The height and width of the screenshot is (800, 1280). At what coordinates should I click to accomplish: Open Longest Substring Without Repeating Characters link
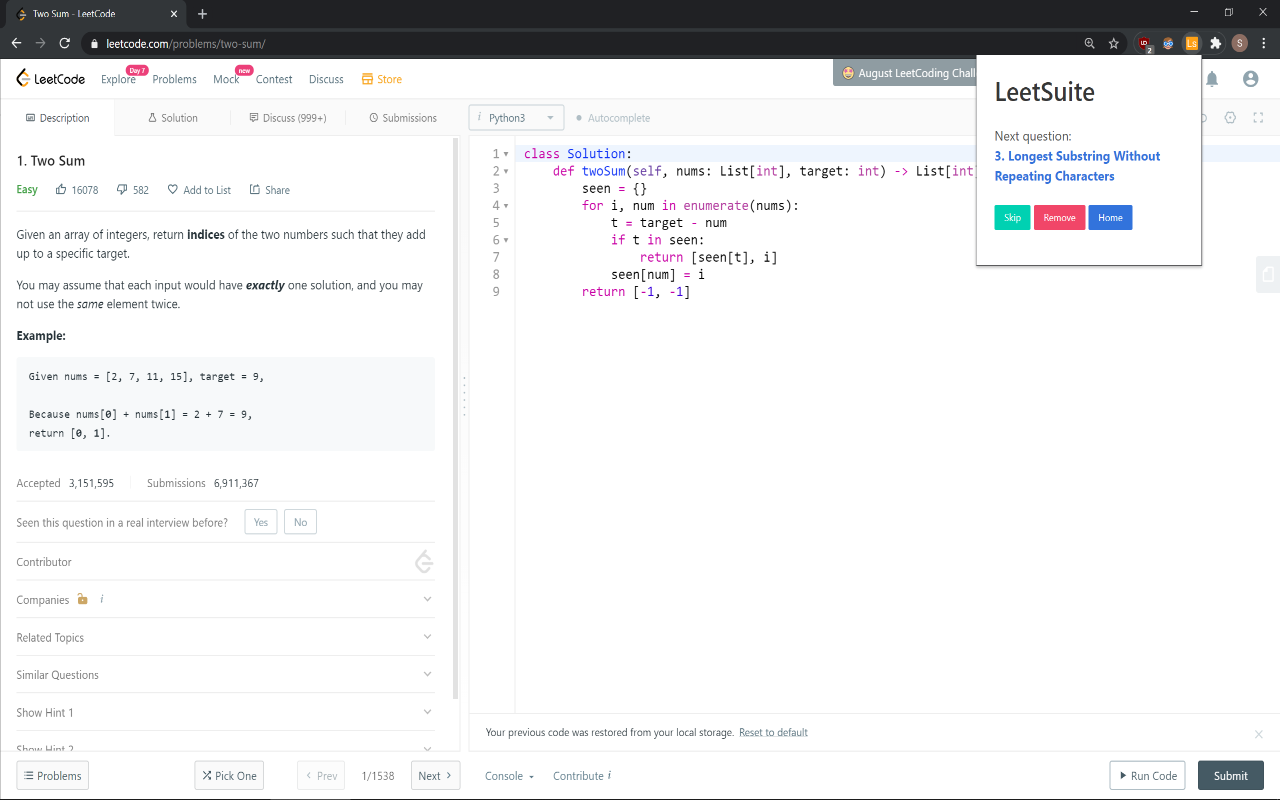[x=1077, y=166]
